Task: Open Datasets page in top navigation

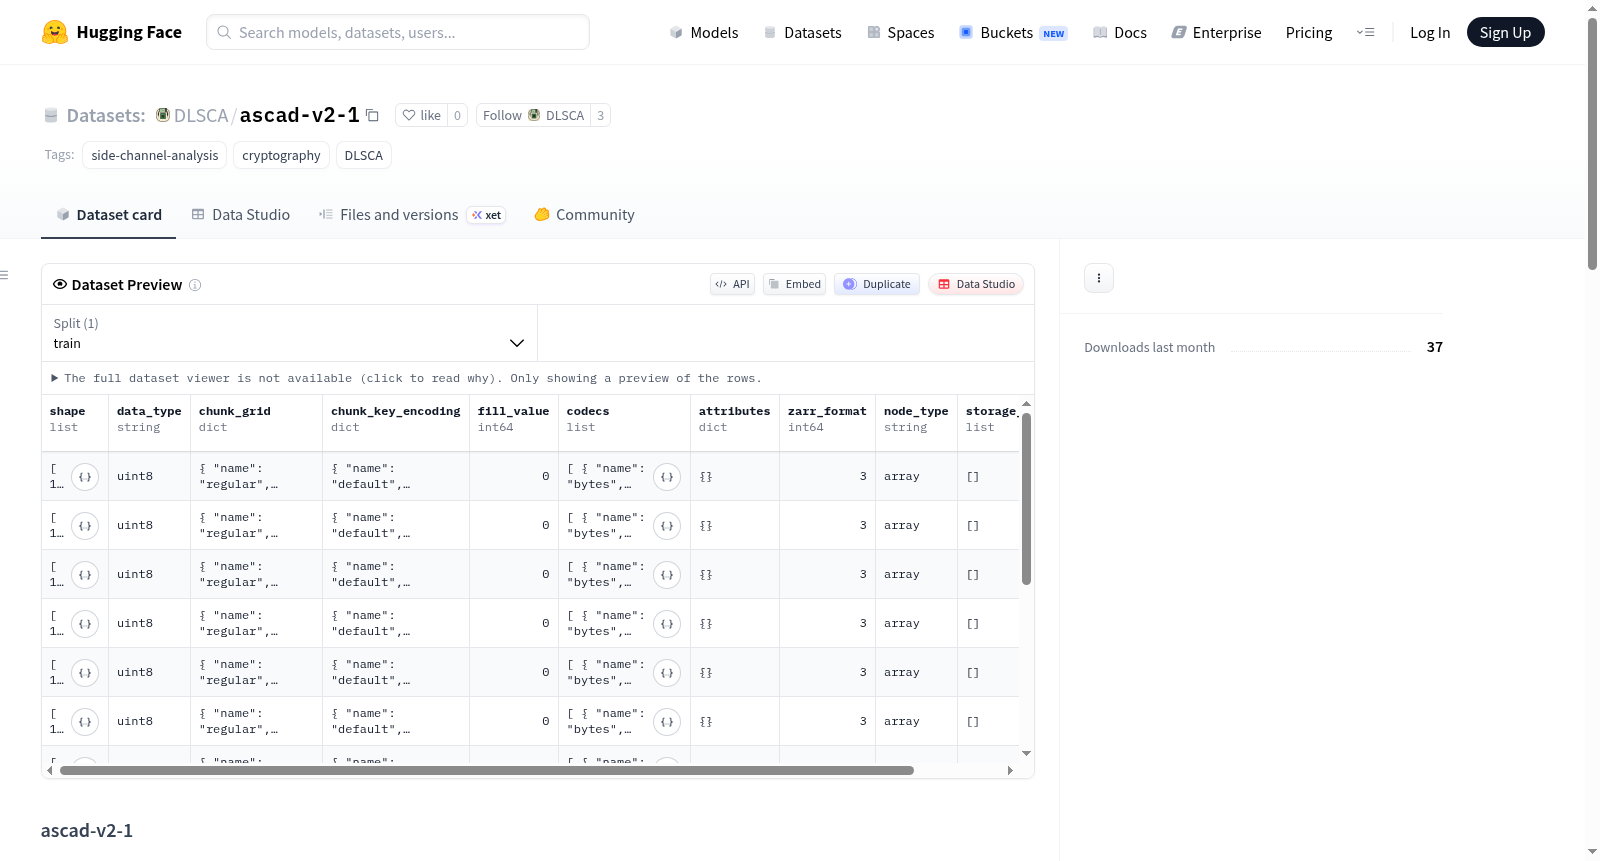Action: tap(803, 32)
